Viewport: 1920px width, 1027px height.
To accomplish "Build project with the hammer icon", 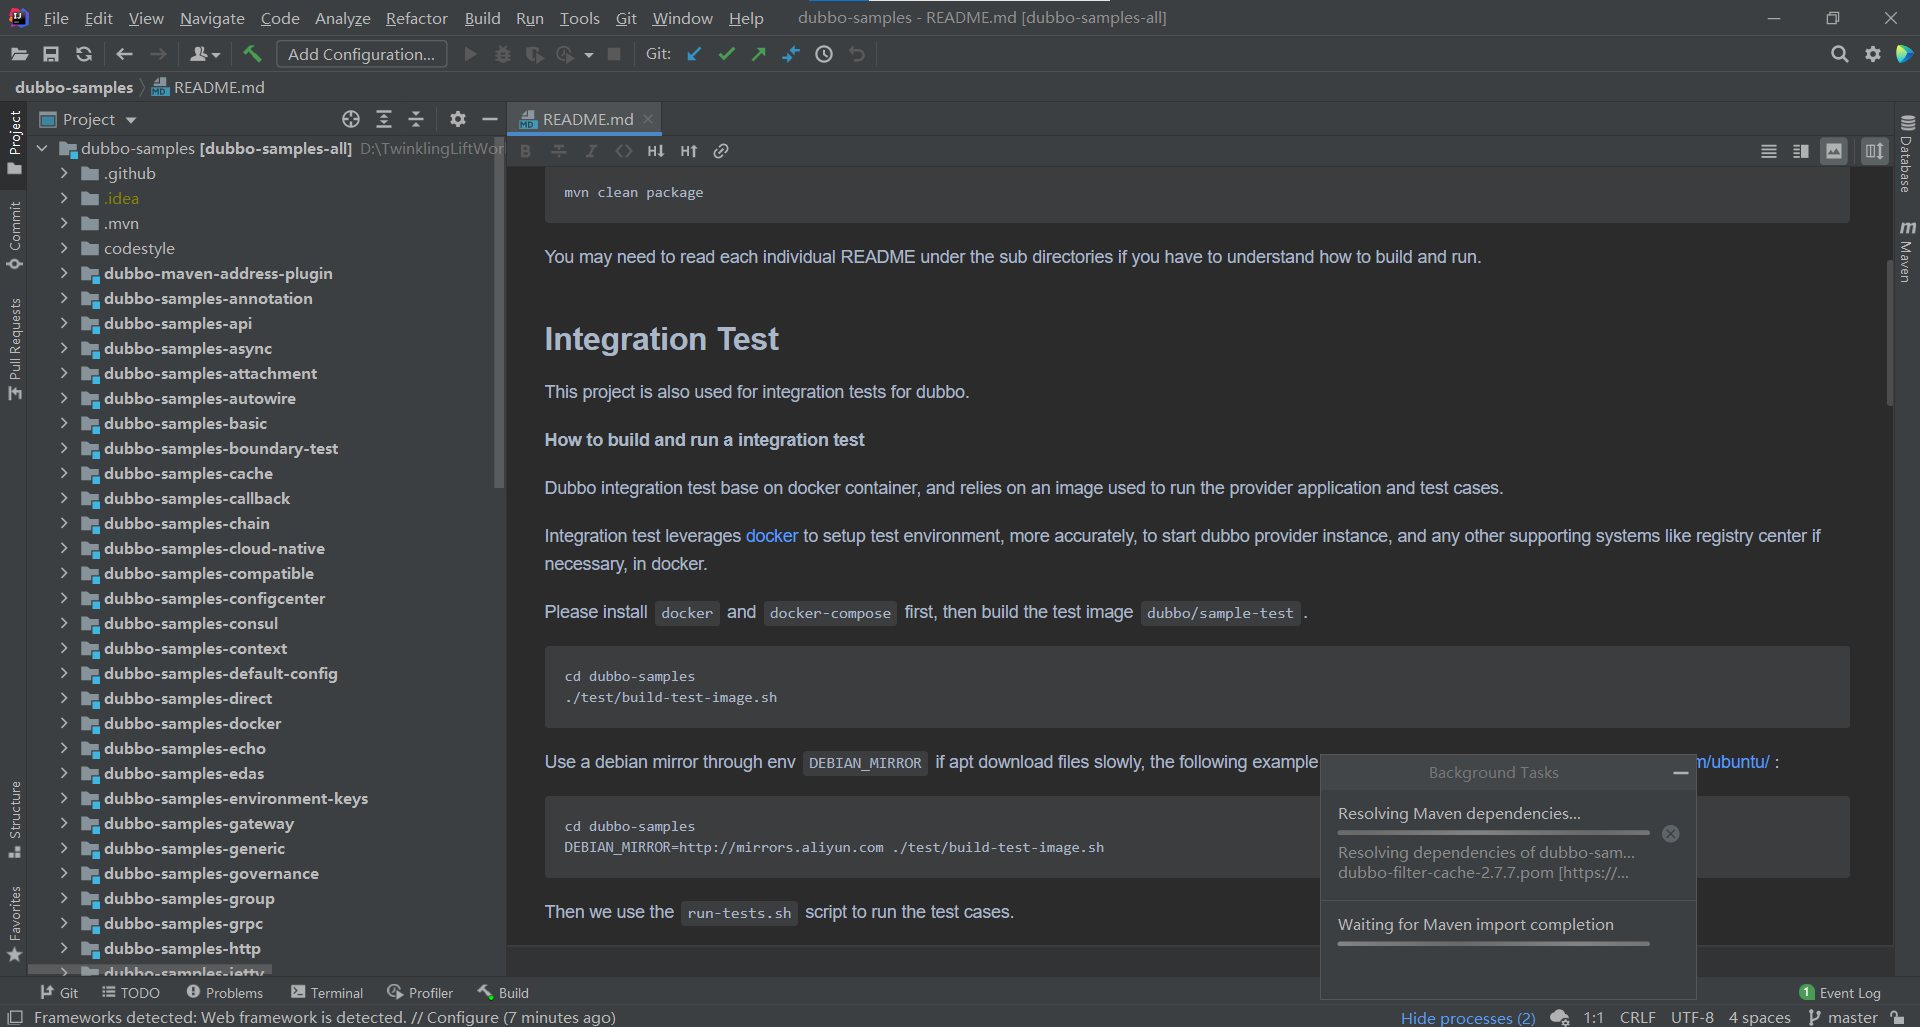I will click(252, 54).
